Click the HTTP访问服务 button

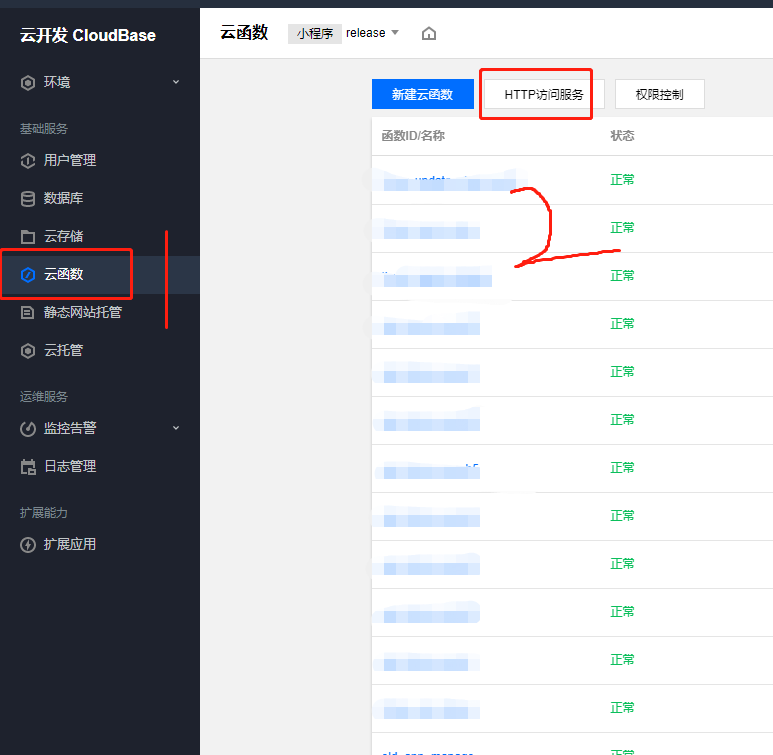[x=544, y=94]
